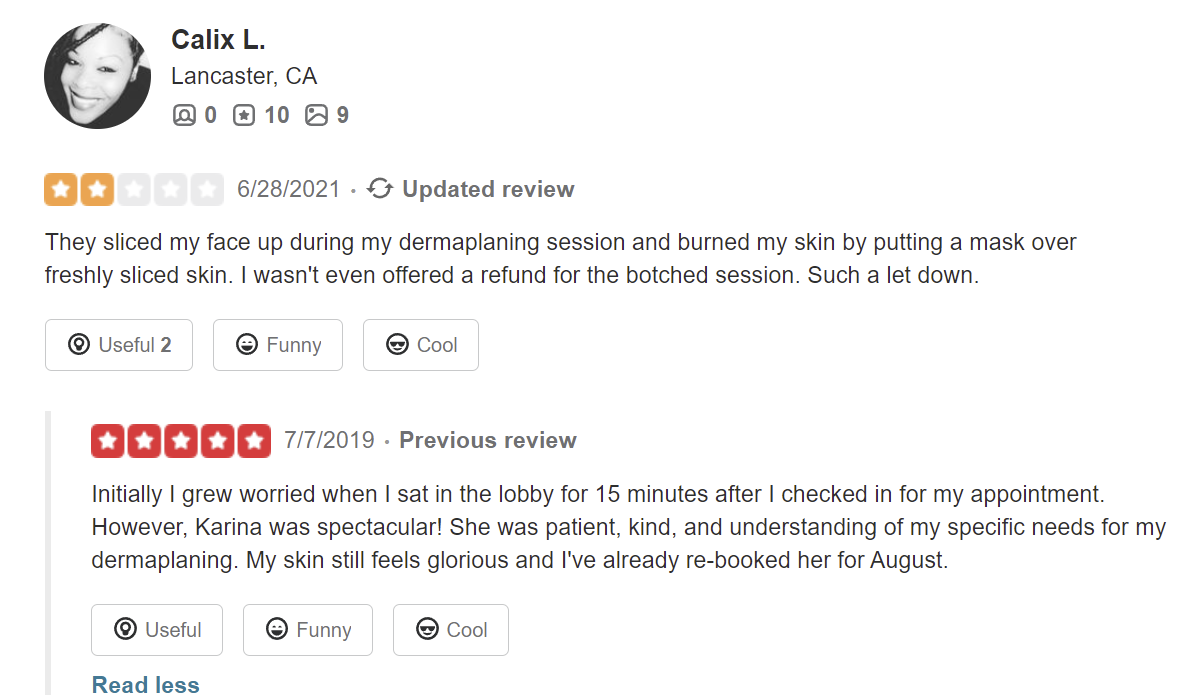Click Calix L. profile photo

tap(97, 76)
